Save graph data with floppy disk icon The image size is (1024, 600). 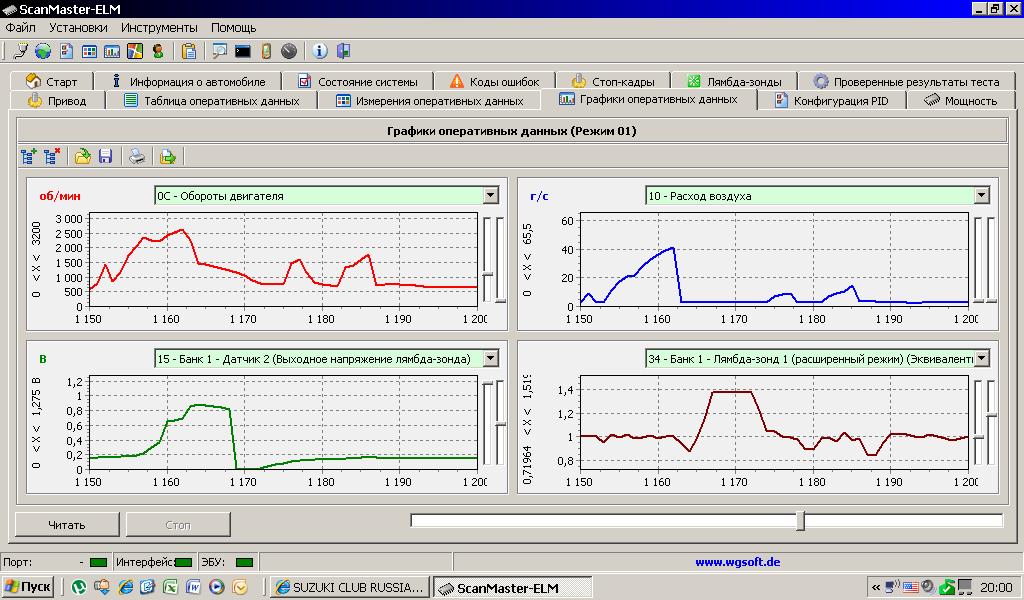[x=105, y=156]
